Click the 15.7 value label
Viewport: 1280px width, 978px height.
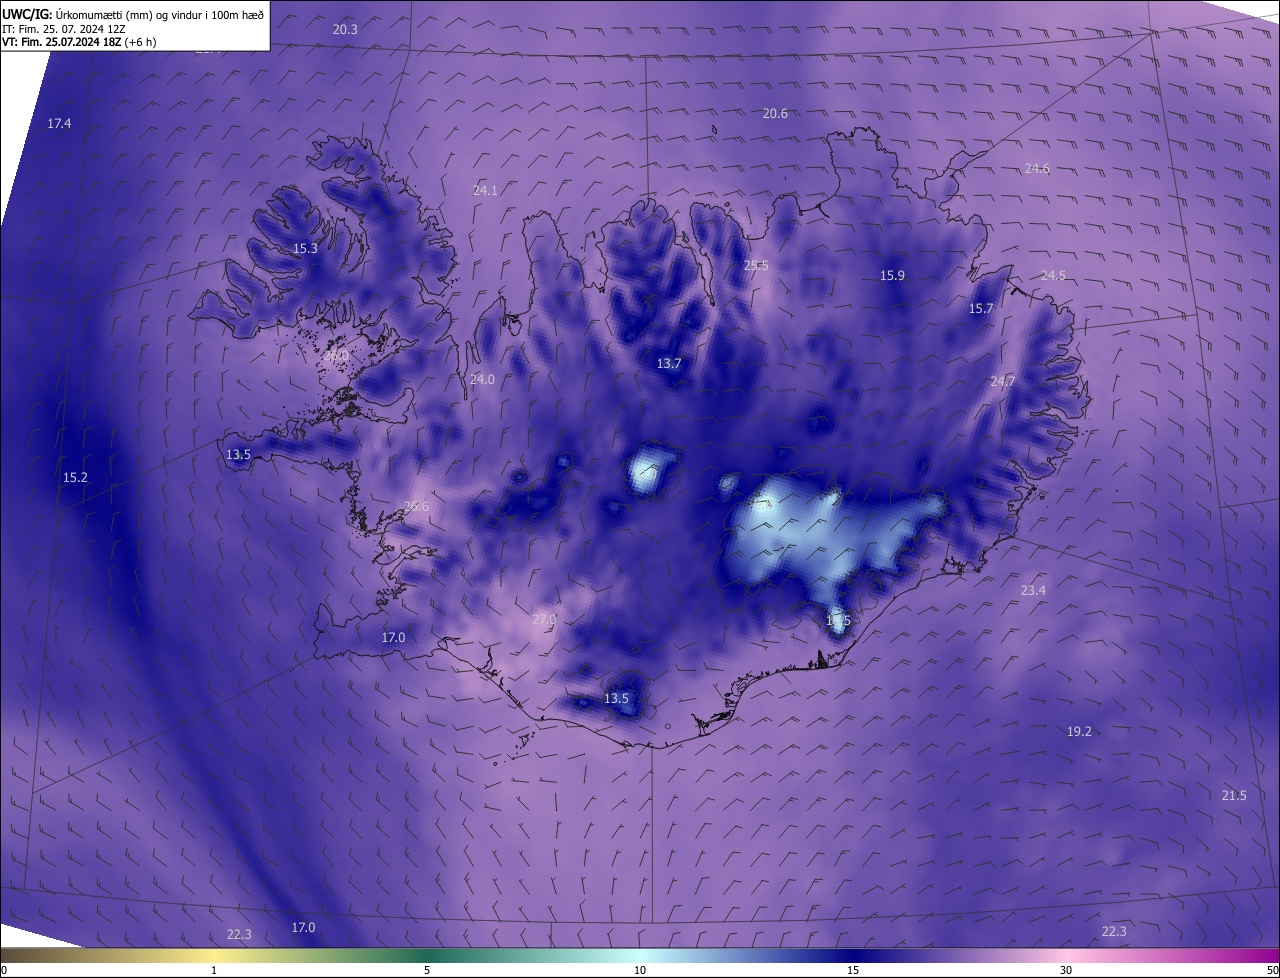pos(981,309)
